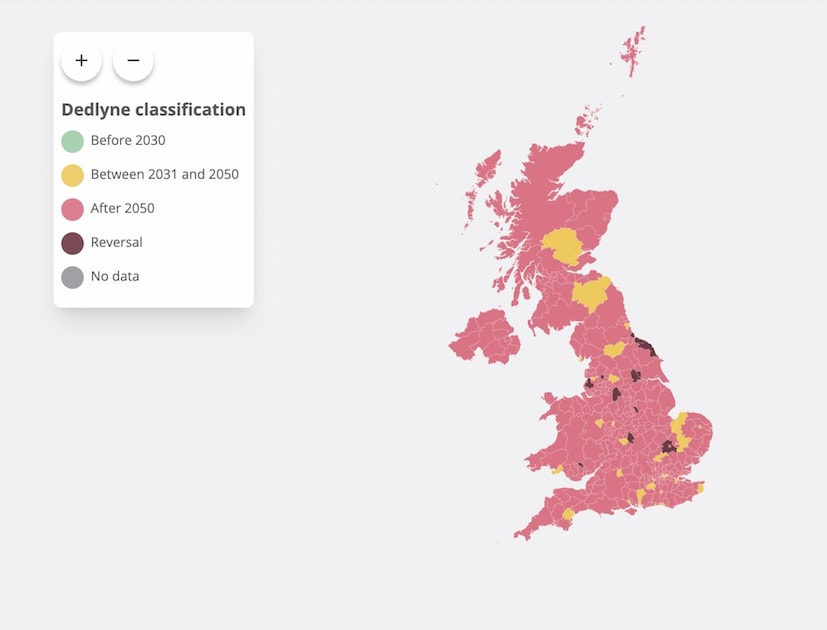This screenshot has width=827, height=630.
Task: Zoom in with the plus button
Action: [x=81, y=61]
